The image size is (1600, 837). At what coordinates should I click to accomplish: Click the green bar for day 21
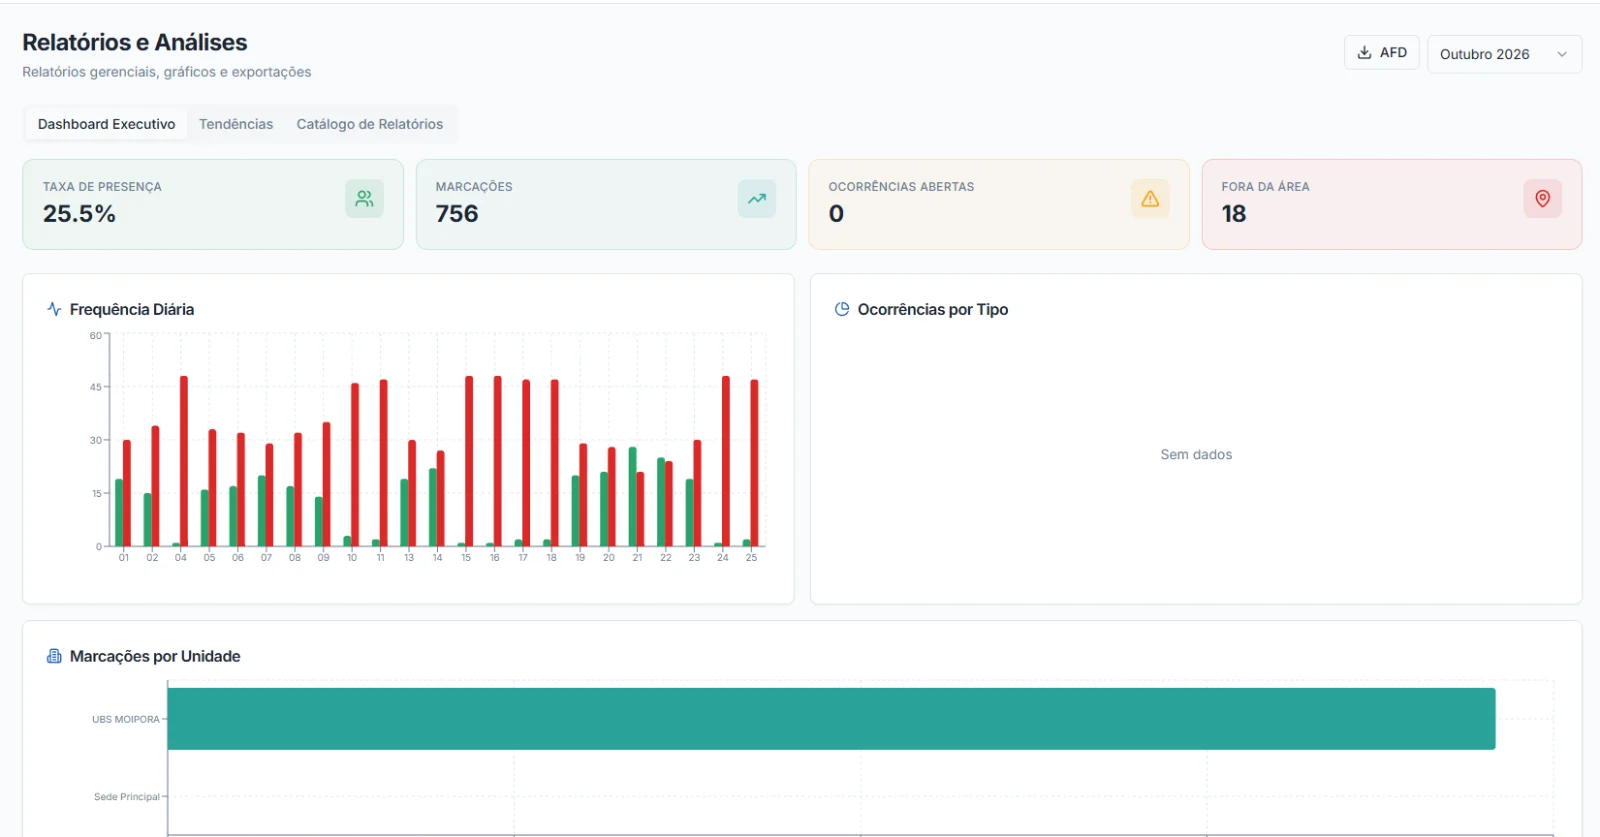click(633, 497)
